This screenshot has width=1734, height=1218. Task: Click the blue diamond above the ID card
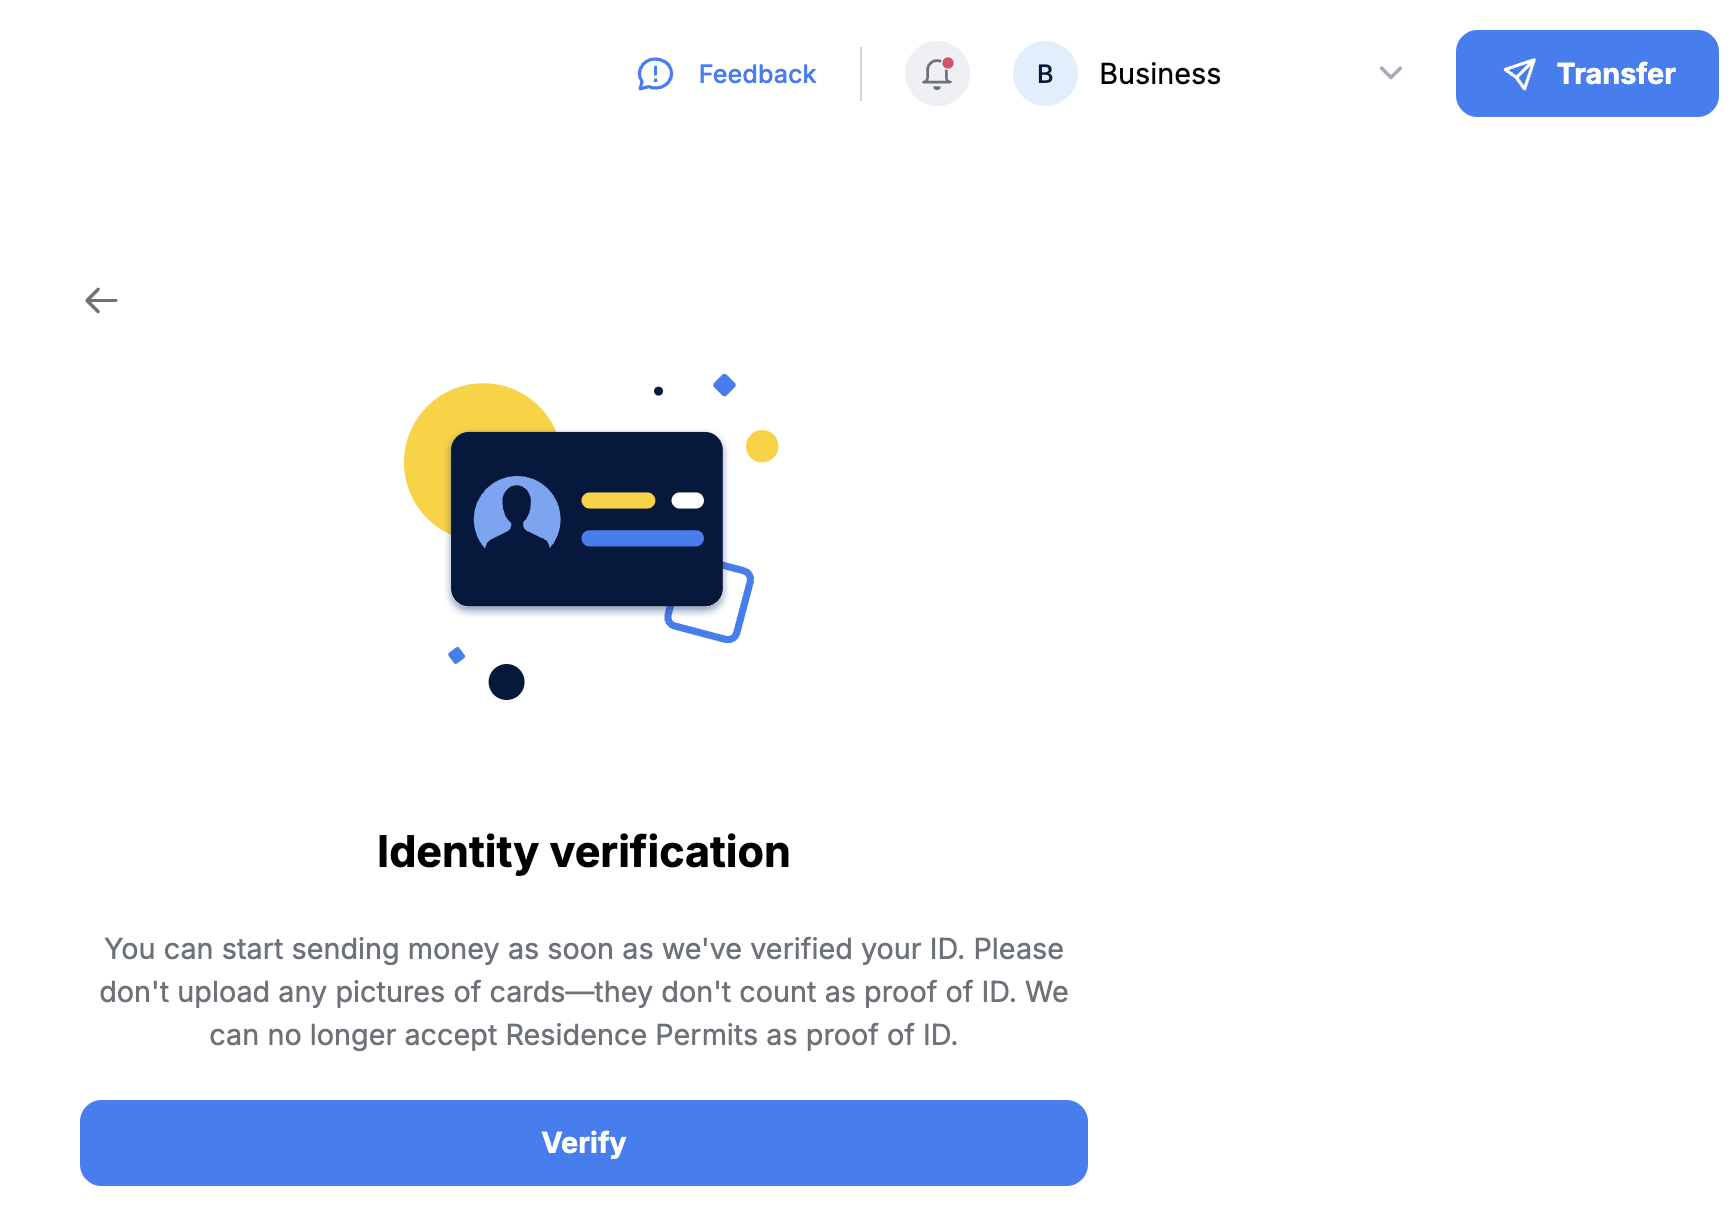724,385
